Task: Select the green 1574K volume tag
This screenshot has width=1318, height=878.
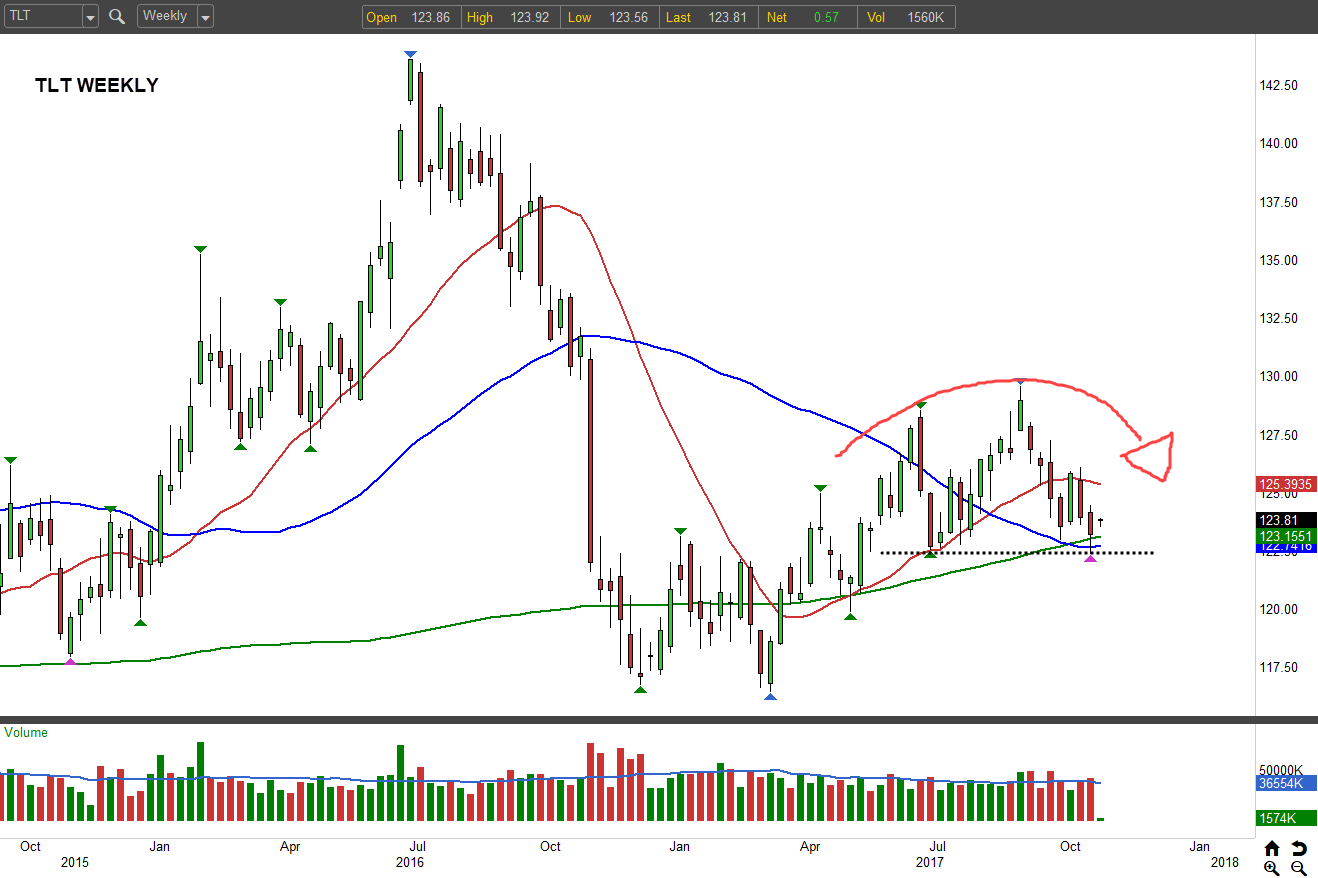Action: tap(1284, 818)
